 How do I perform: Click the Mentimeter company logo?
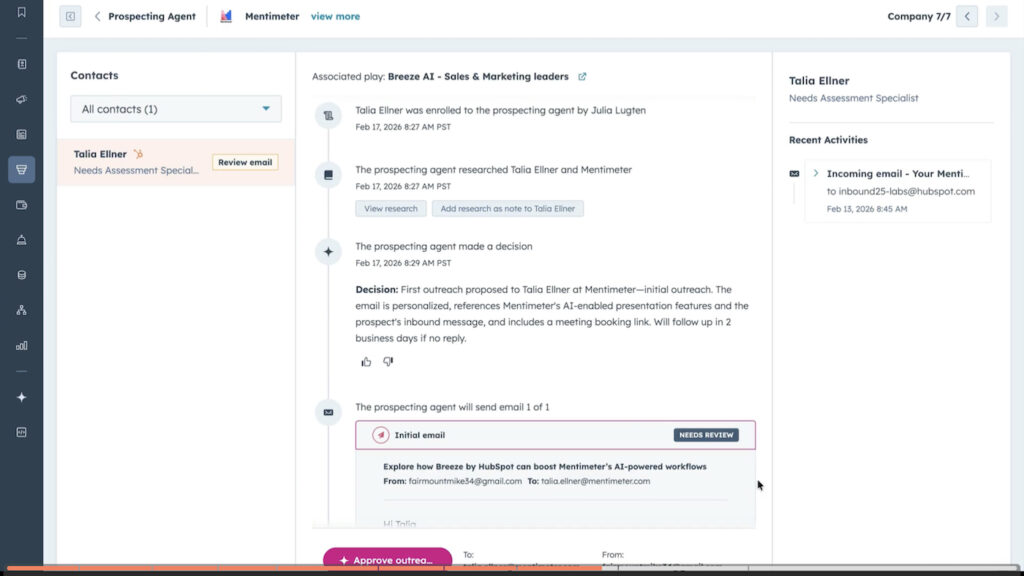226,16
